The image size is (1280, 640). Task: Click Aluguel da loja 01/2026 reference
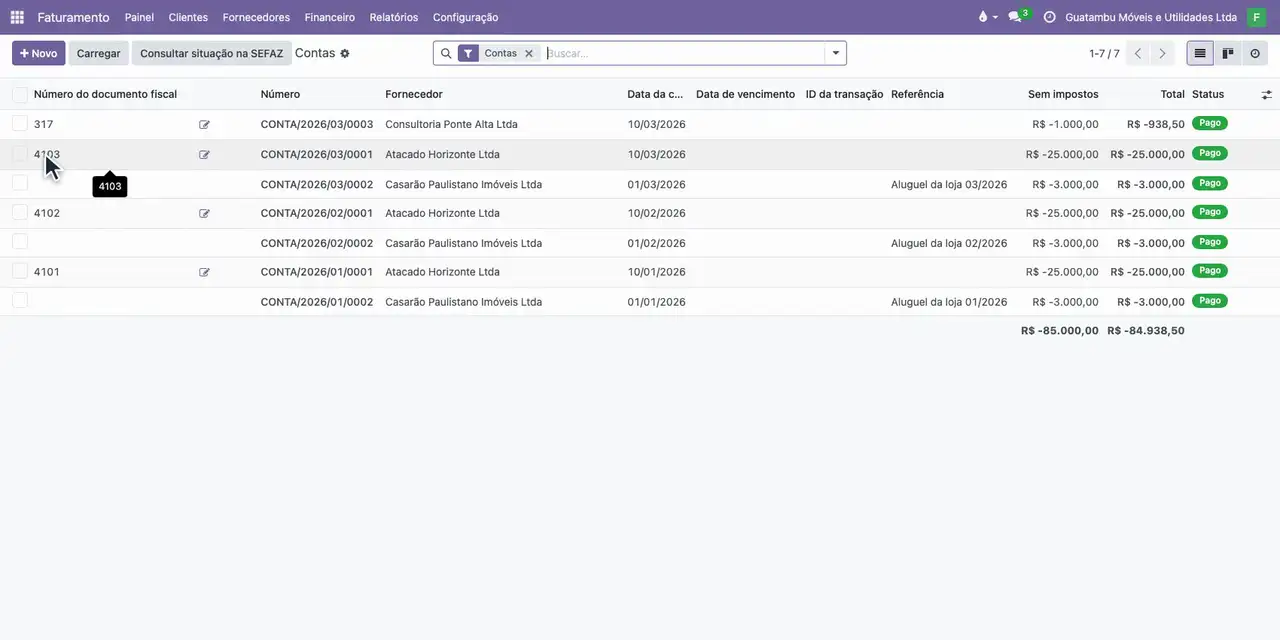pyautogui.click(x=949, y=302)
